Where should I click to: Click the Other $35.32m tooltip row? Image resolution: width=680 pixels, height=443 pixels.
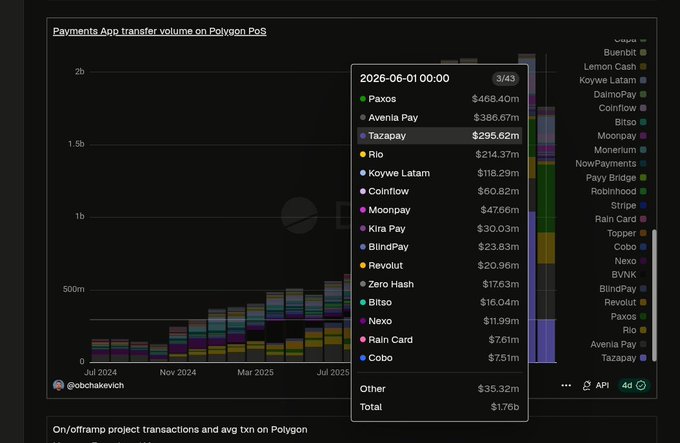(439, 389)
